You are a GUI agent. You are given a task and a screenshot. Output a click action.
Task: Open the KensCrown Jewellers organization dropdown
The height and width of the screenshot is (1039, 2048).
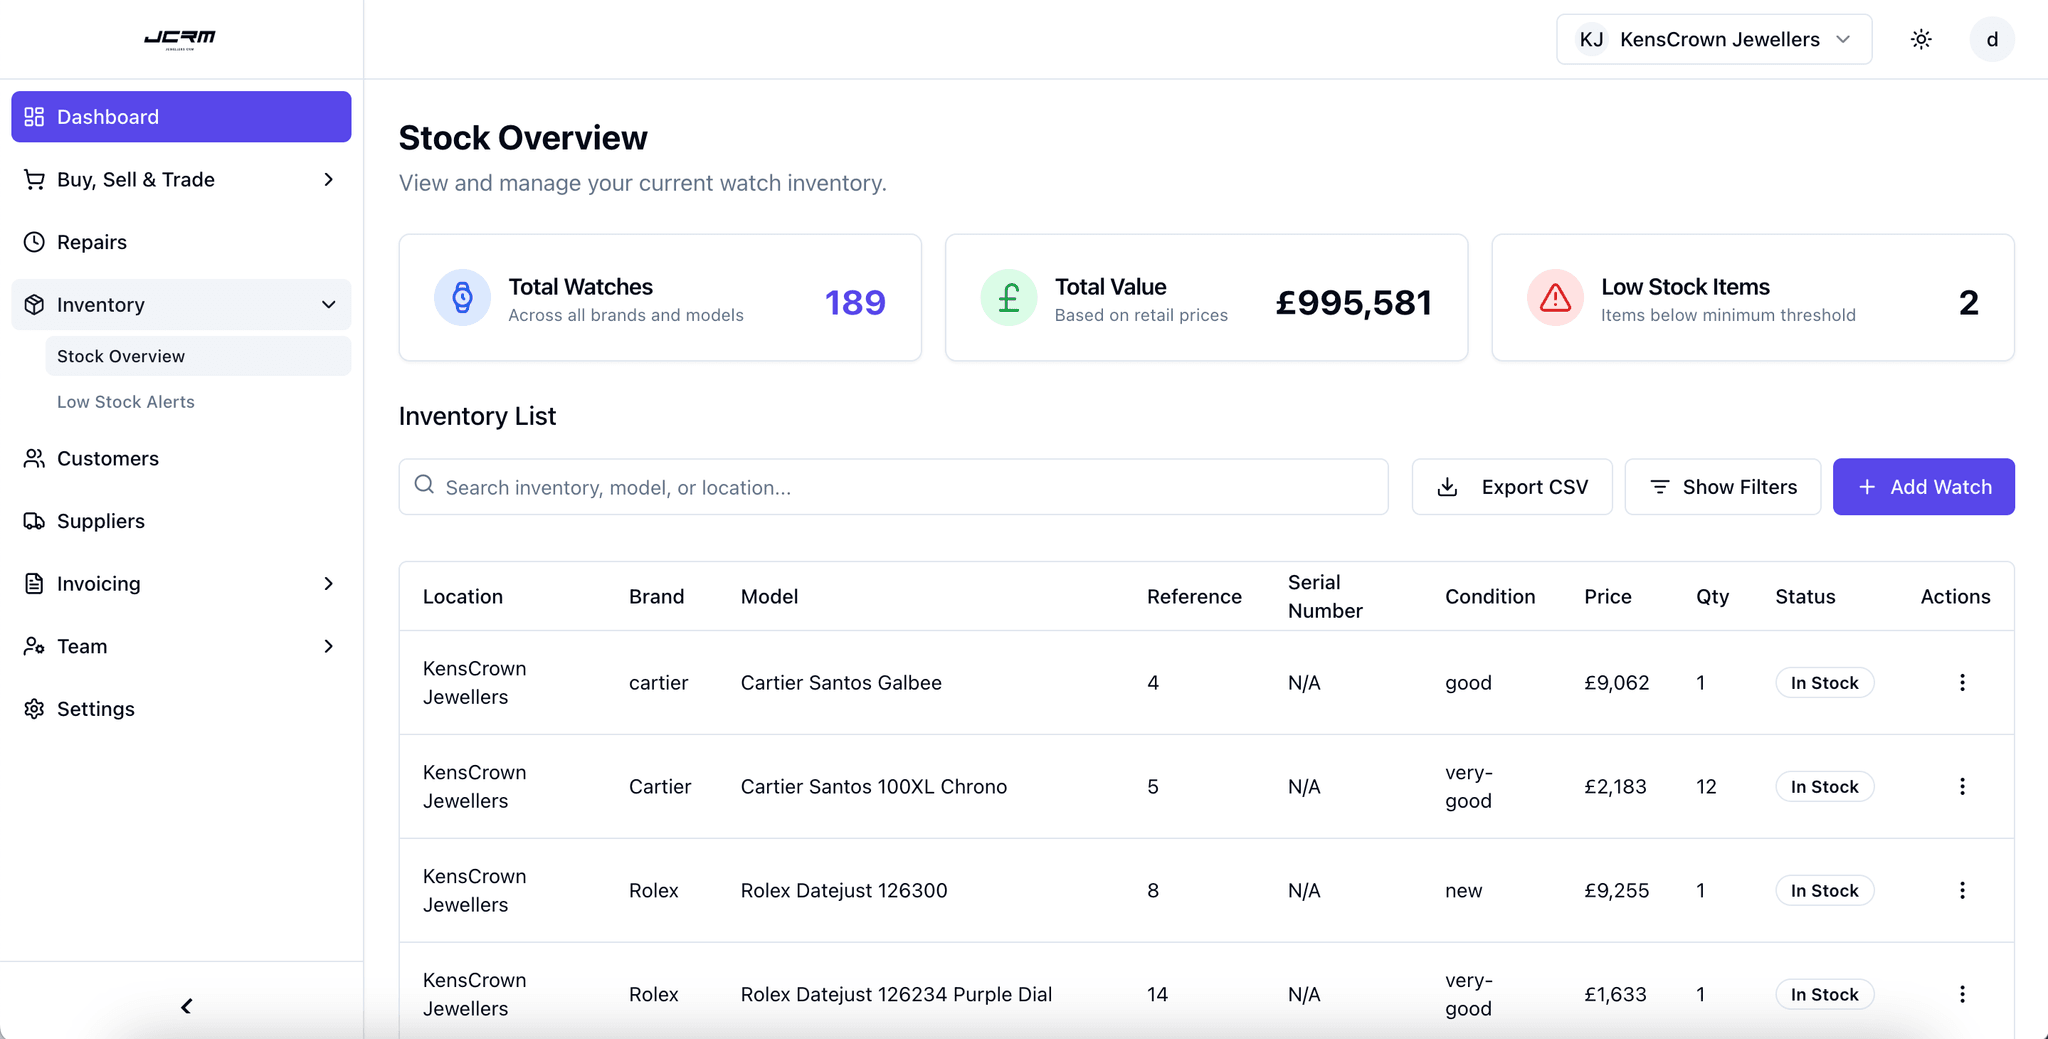(1713, 39)
